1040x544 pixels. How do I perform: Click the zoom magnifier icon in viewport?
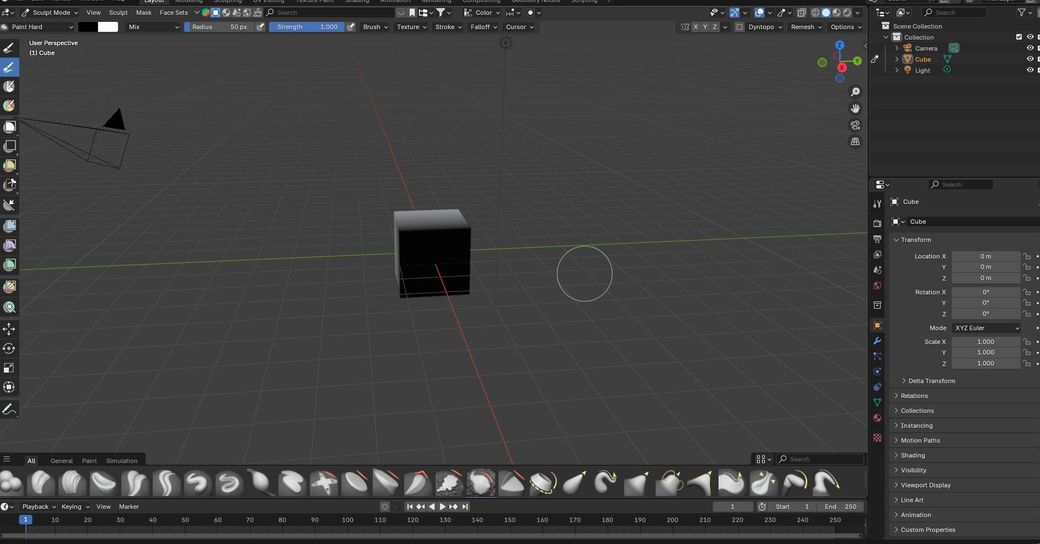coord(855,92)
